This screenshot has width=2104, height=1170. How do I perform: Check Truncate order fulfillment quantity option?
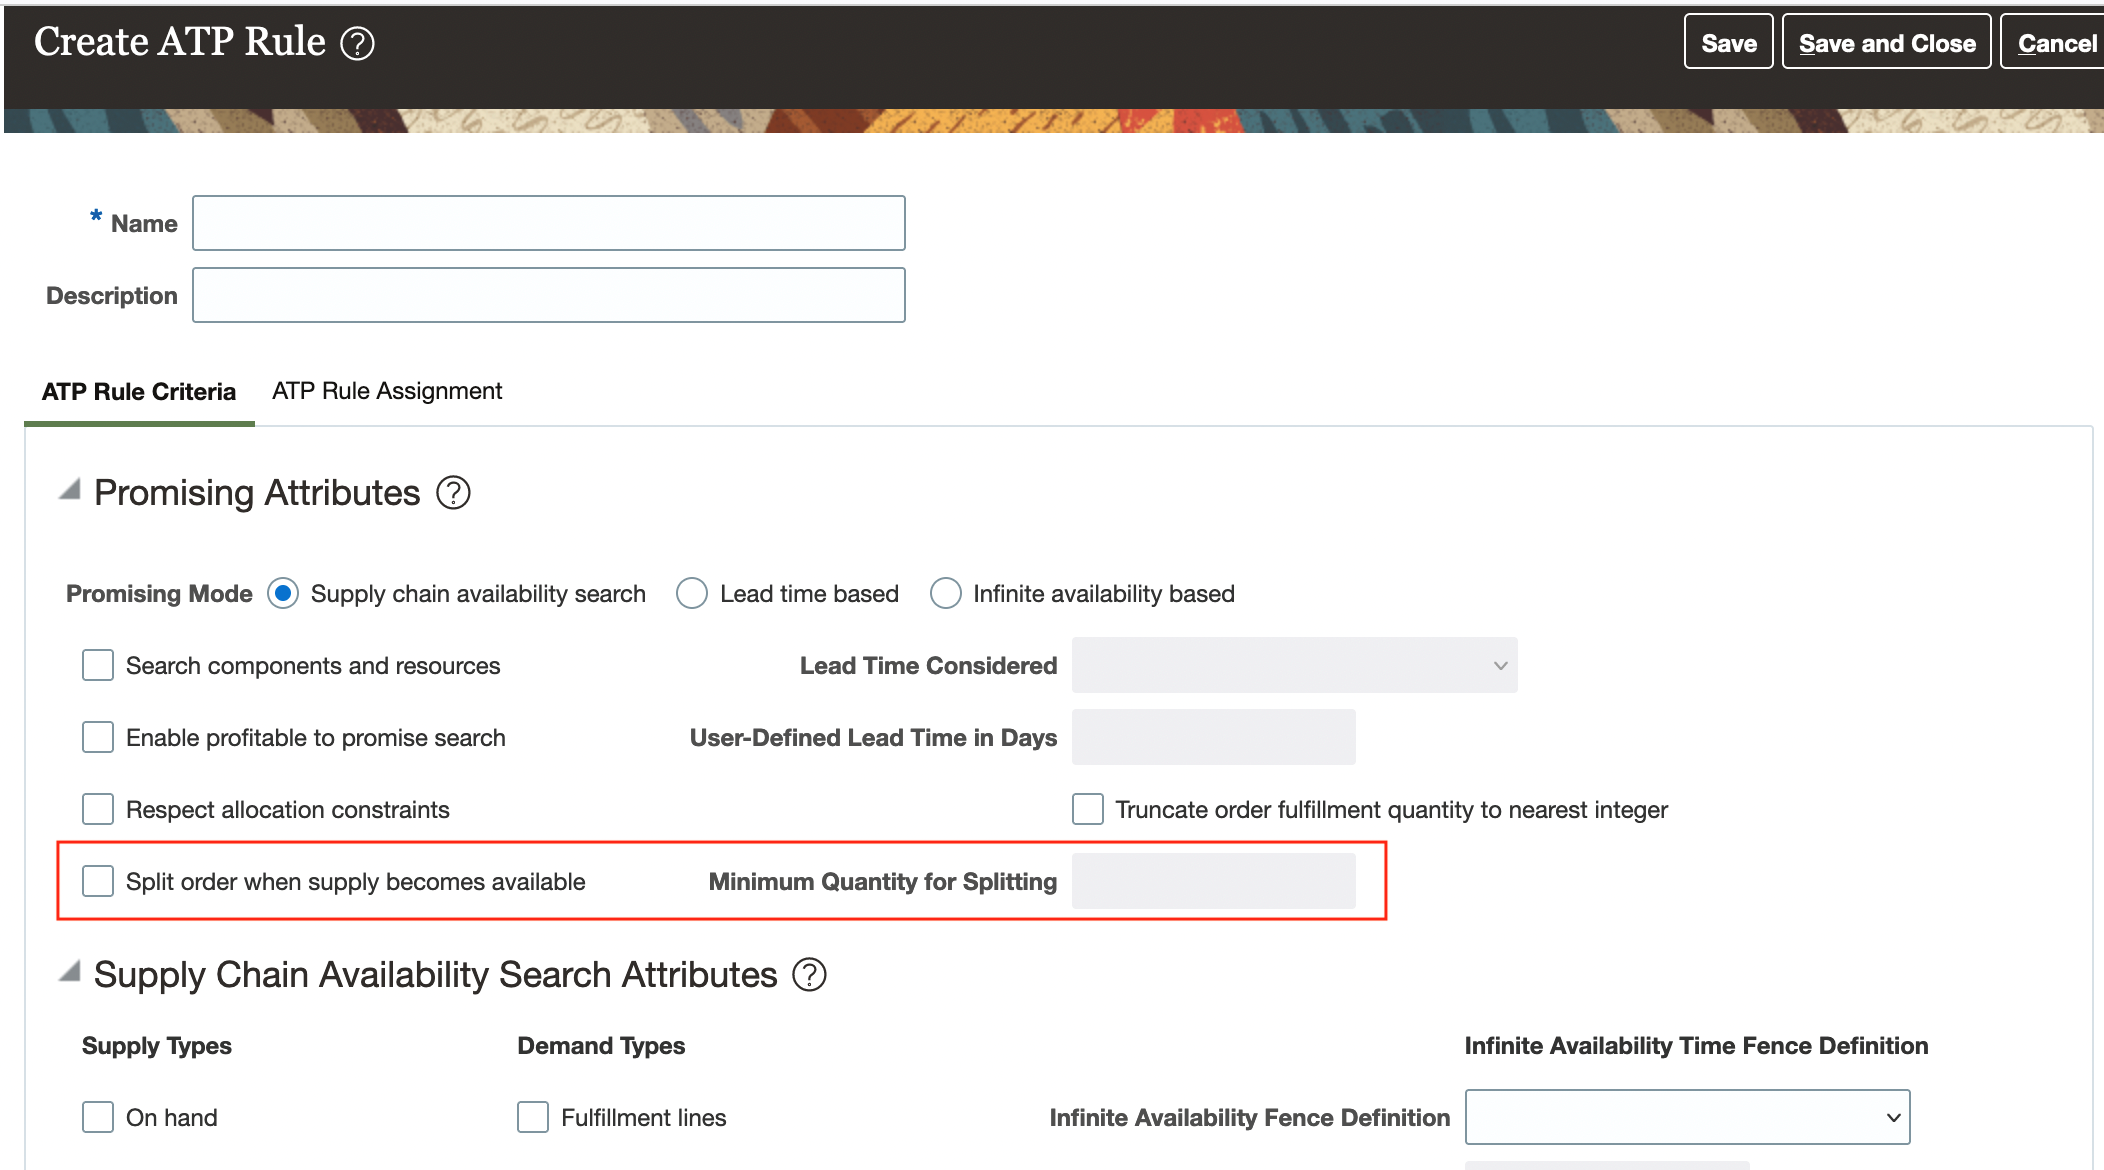pyautogui.click(x=1088, y=810)
